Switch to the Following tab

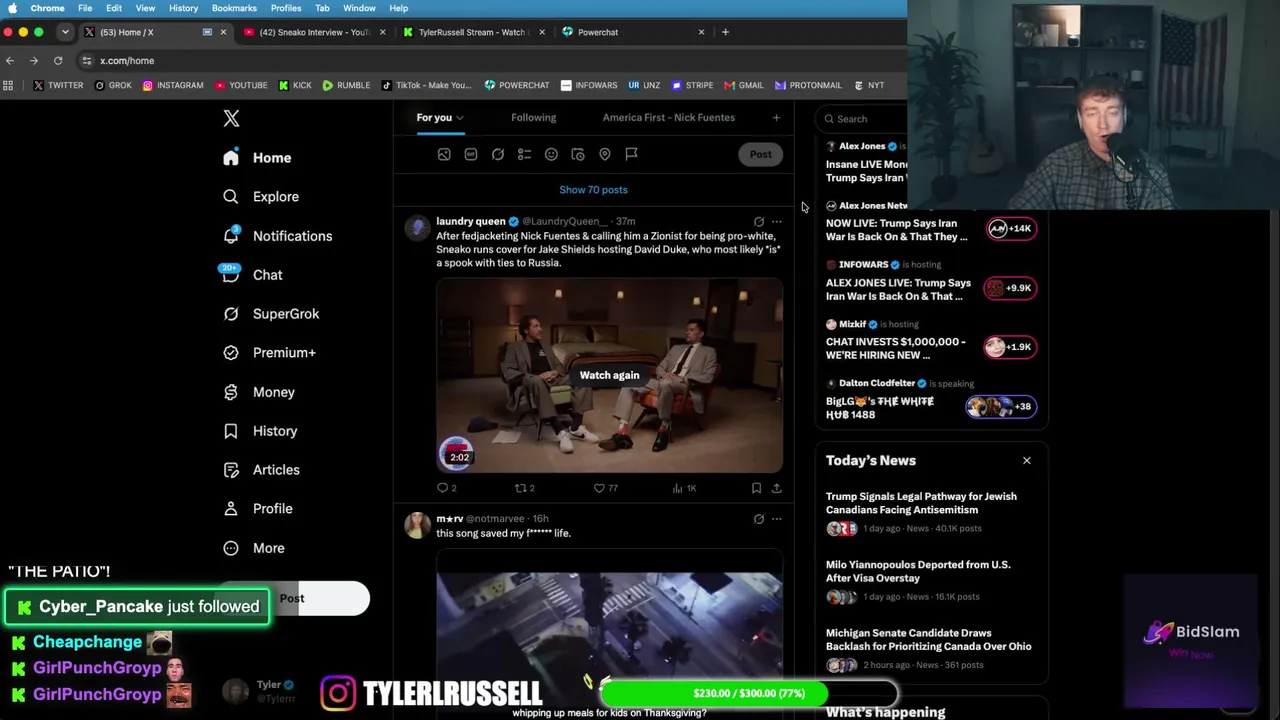534,118
